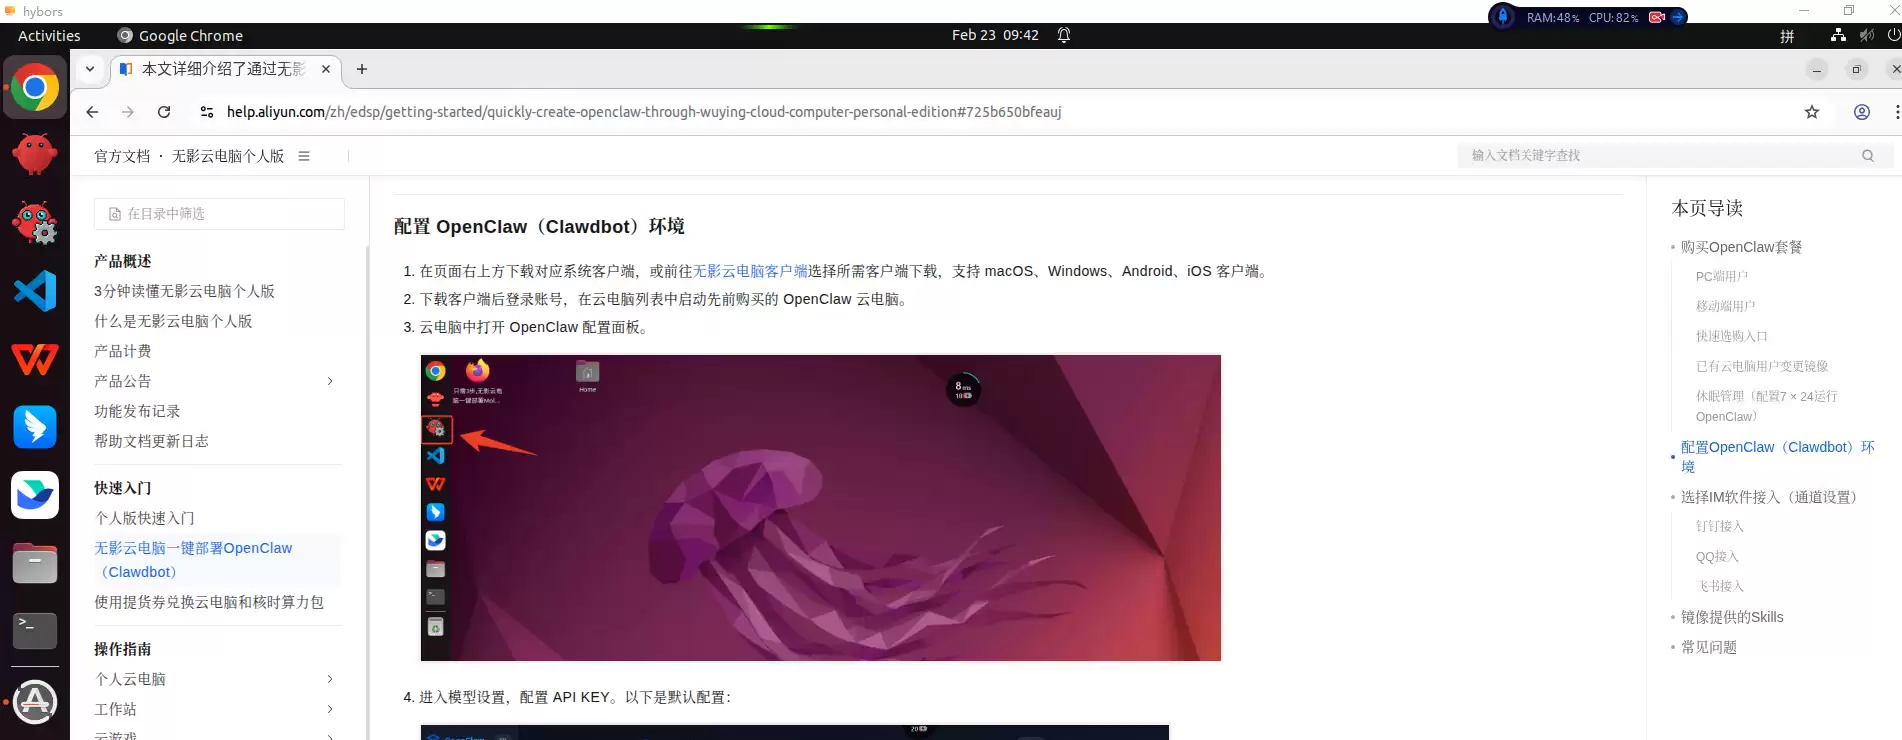Open the network status icon in system tray
The height and width of the screenshot is (740, 1902).
pos(1838,35)
